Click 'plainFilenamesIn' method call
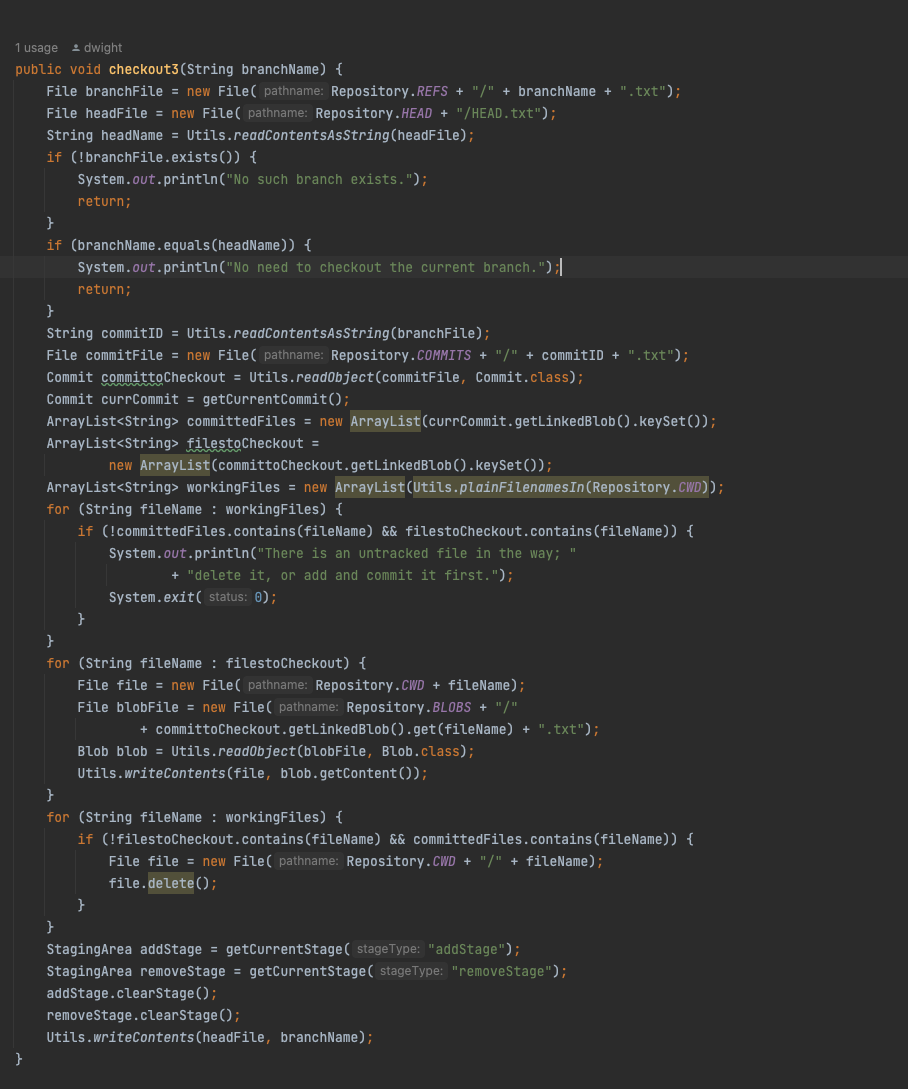Image resolution: width=908 pixels, height=1089 pixels. pyautogui.click(x=522, y=488)
